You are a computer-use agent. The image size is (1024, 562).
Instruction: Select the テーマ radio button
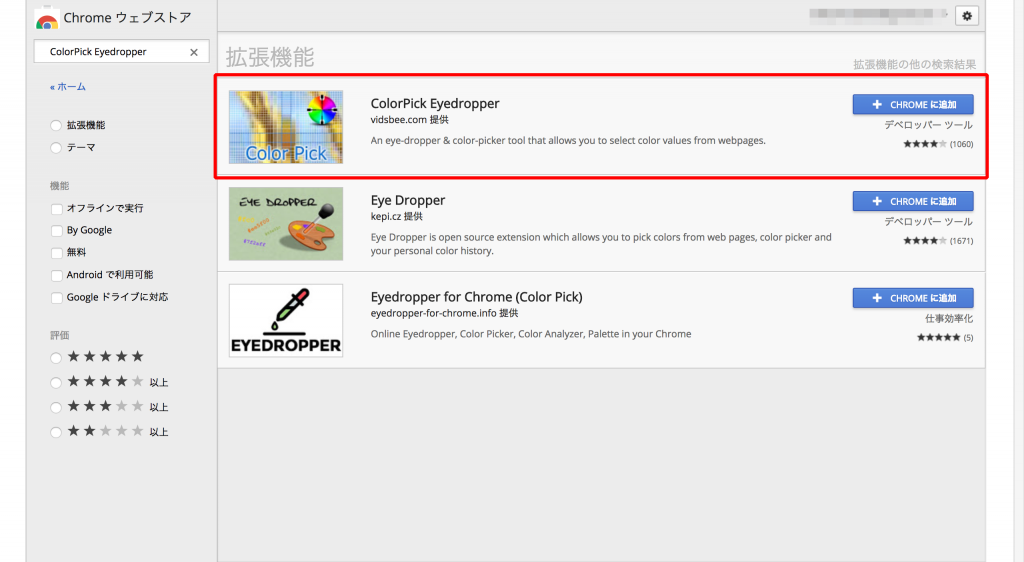point(56,148)
